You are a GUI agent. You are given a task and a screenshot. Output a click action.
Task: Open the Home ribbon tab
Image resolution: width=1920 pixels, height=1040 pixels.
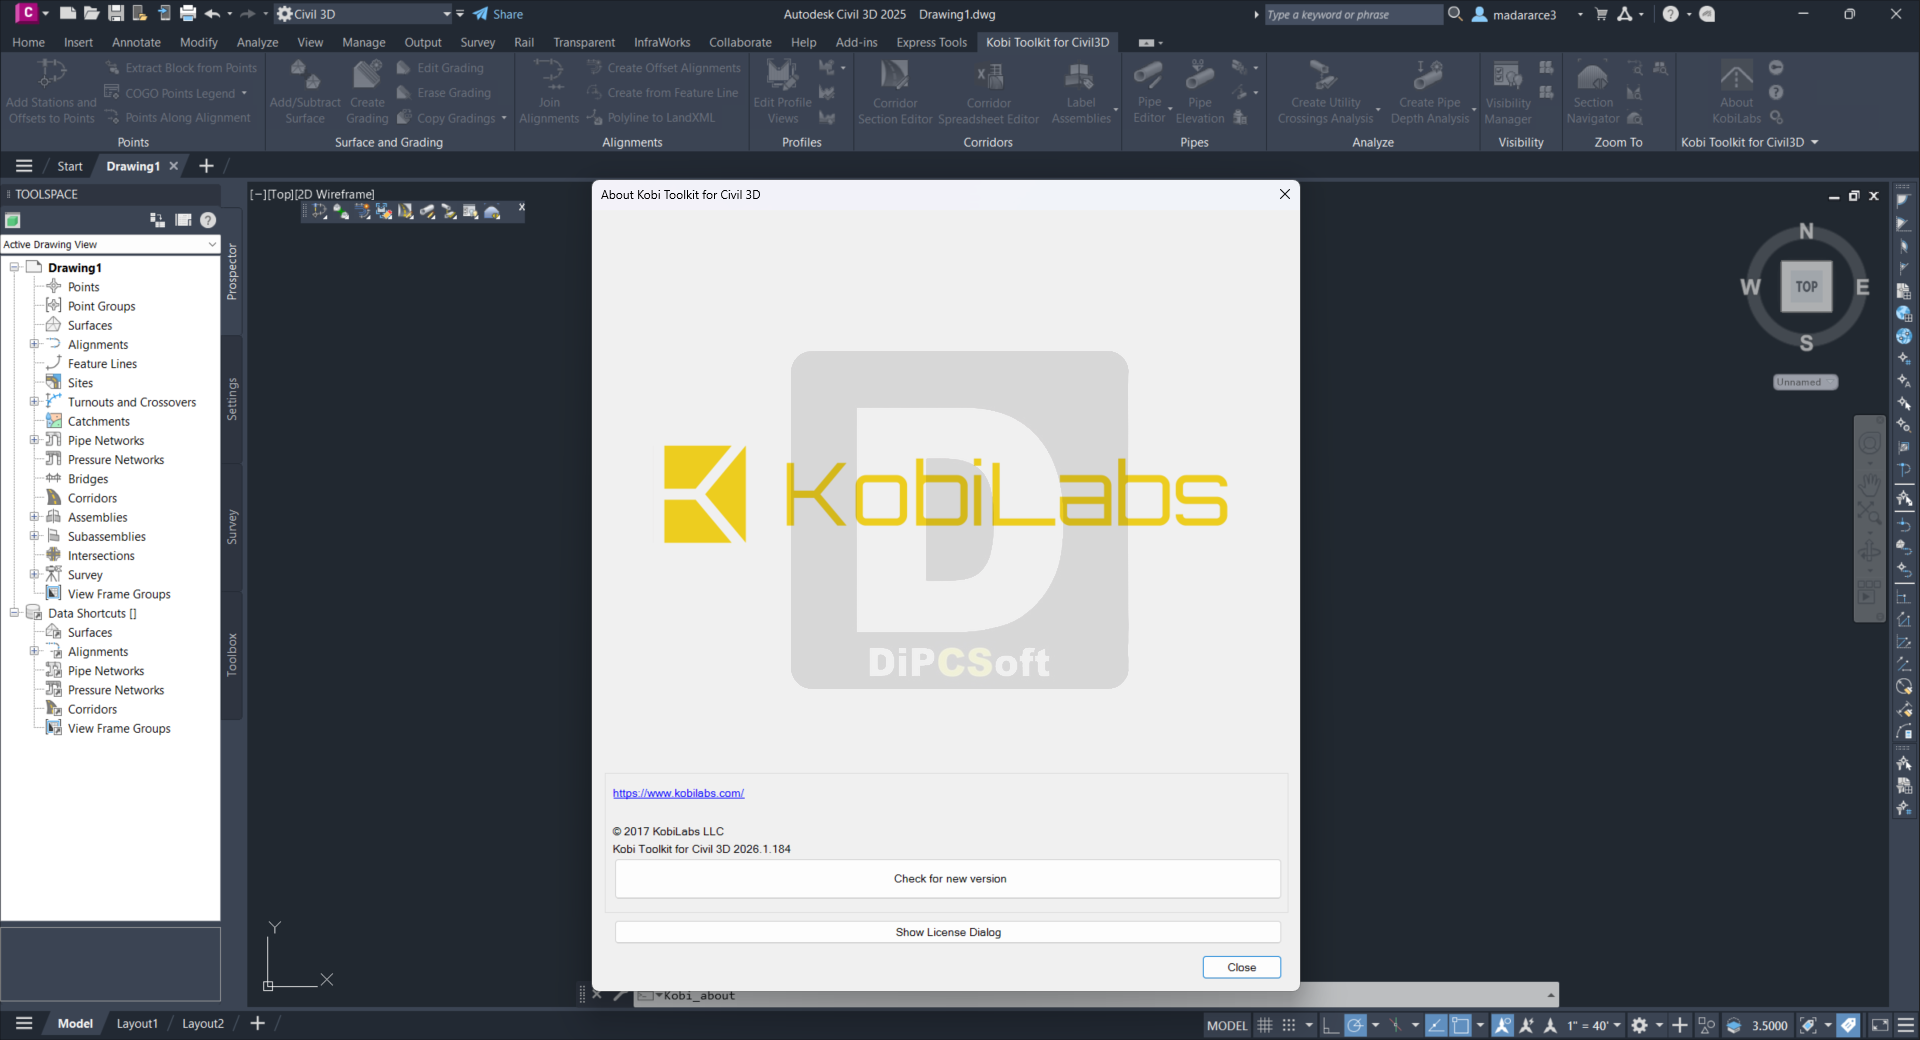28,42
